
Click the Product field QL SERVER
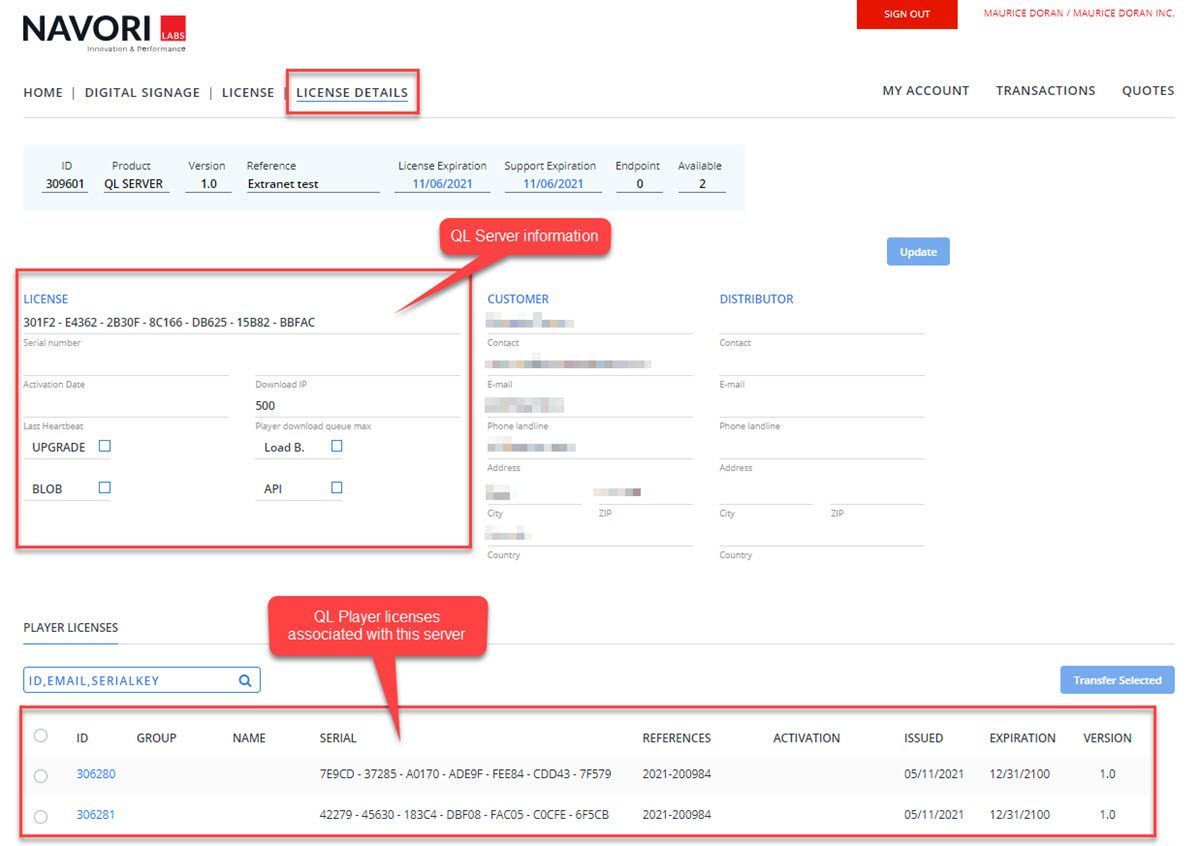[x=136, y=184]
